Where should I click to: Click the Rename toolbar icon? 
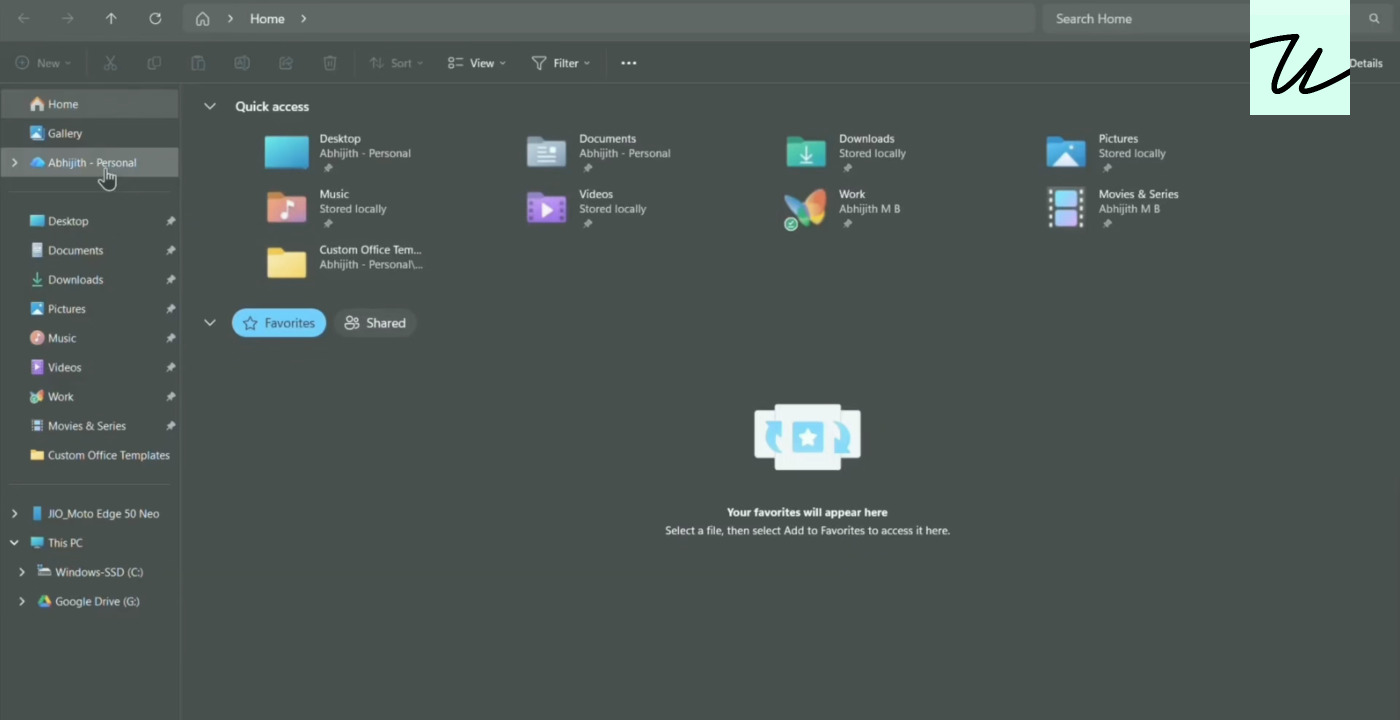(242, 63)
